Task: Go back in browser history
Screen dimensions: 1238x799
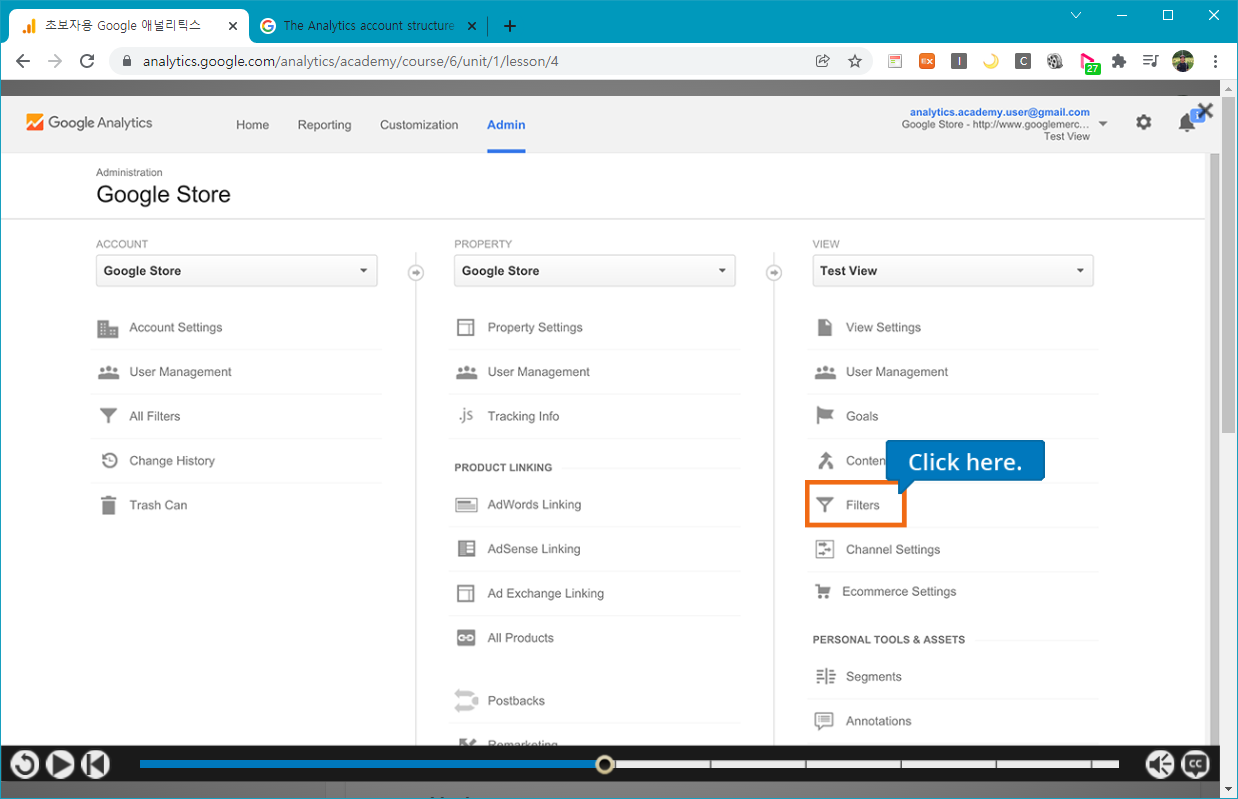Action: (x=23, y=61)
